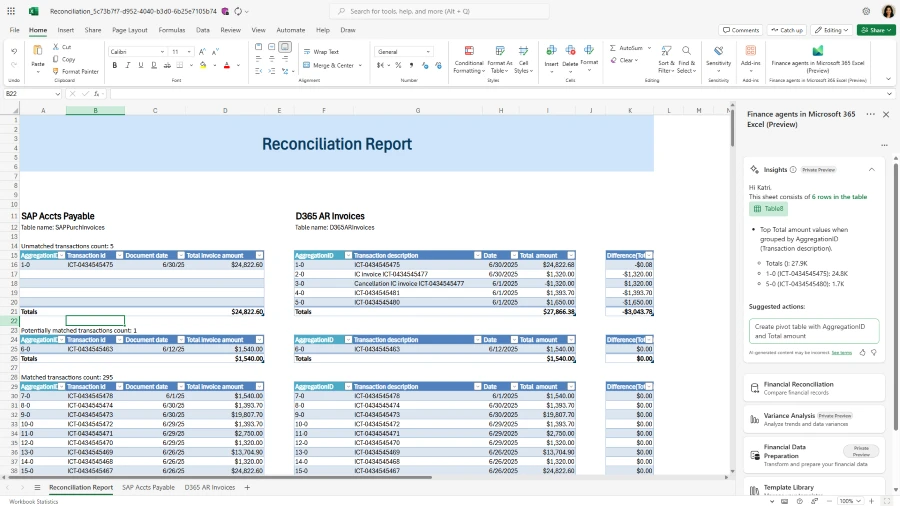Image resolution: width=900 pixels, height=506 pixels.
Task: Click the green Share button
Action: [x=876, y=30]
